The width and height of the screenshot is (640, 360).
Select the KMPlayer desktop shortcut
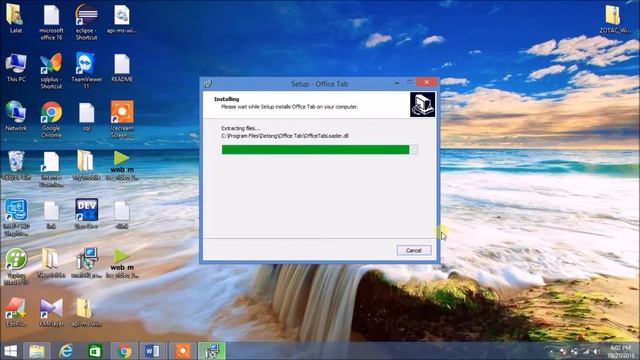tap(51, 312)
